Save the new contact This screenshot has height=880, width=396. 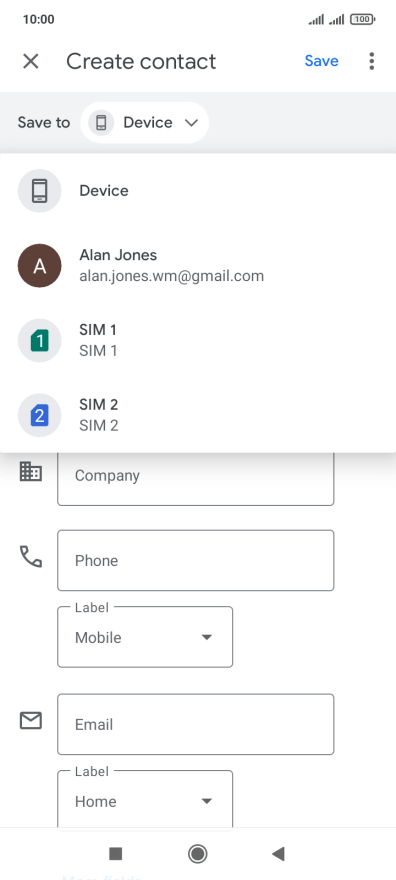321,61
